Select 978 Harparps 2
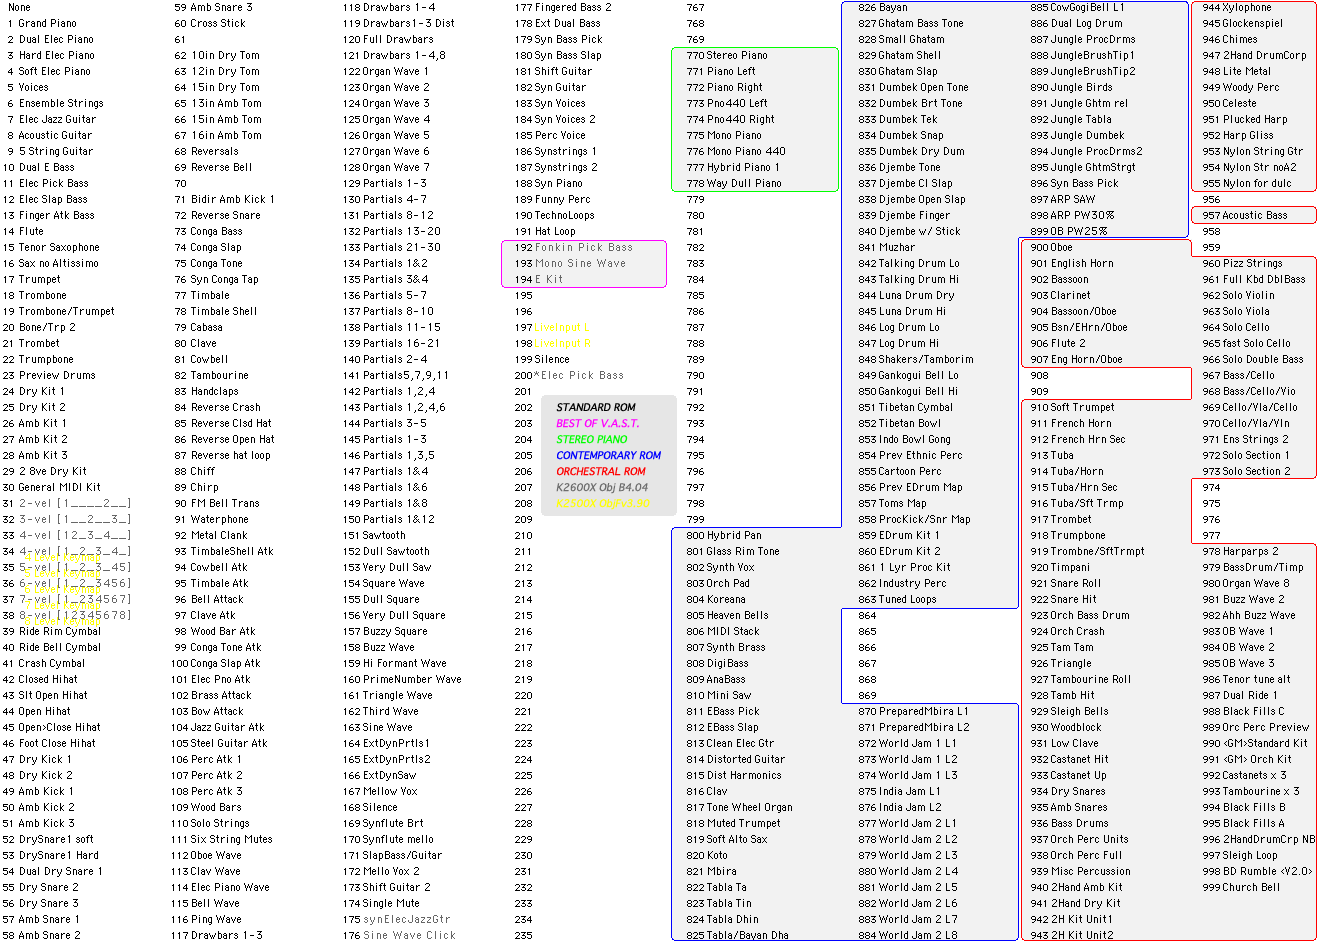 coord(1240,551)
